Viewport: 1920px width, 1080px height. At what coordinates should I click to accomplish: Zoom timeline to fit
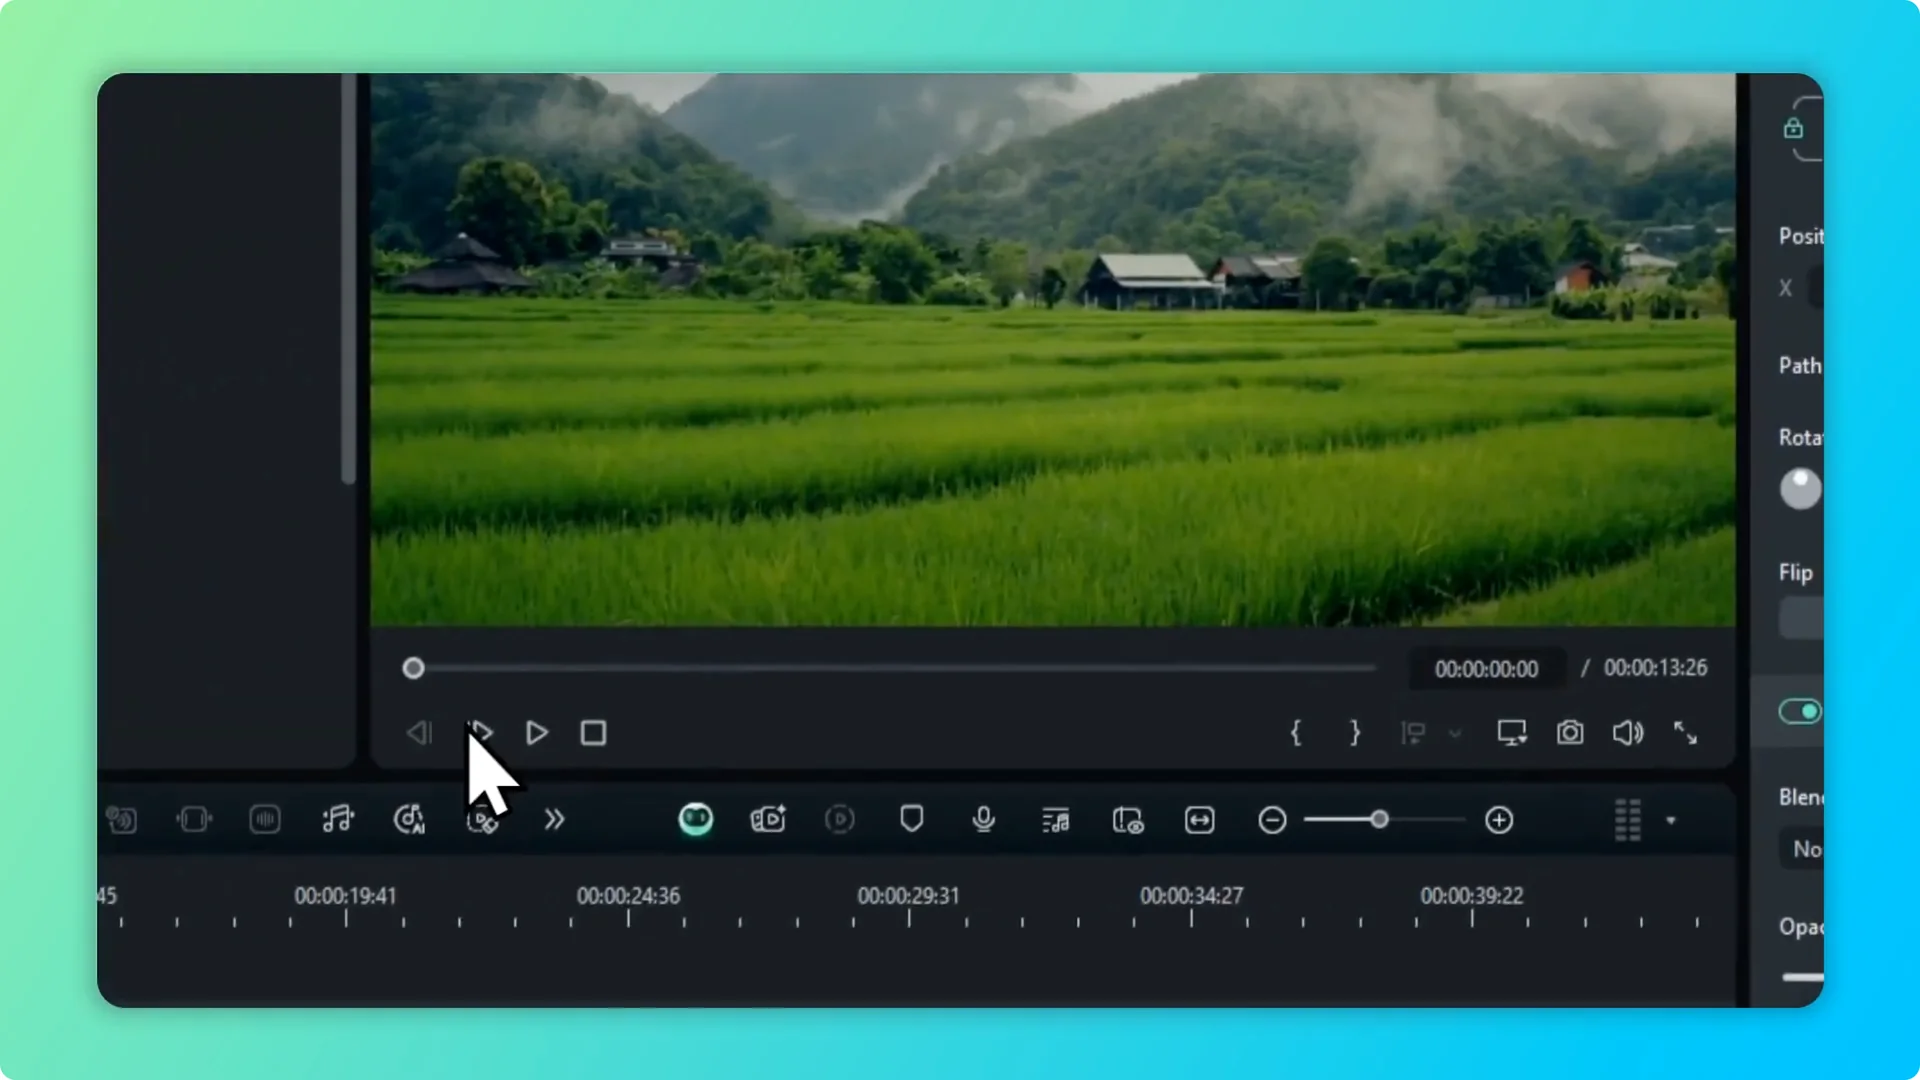1200,821
